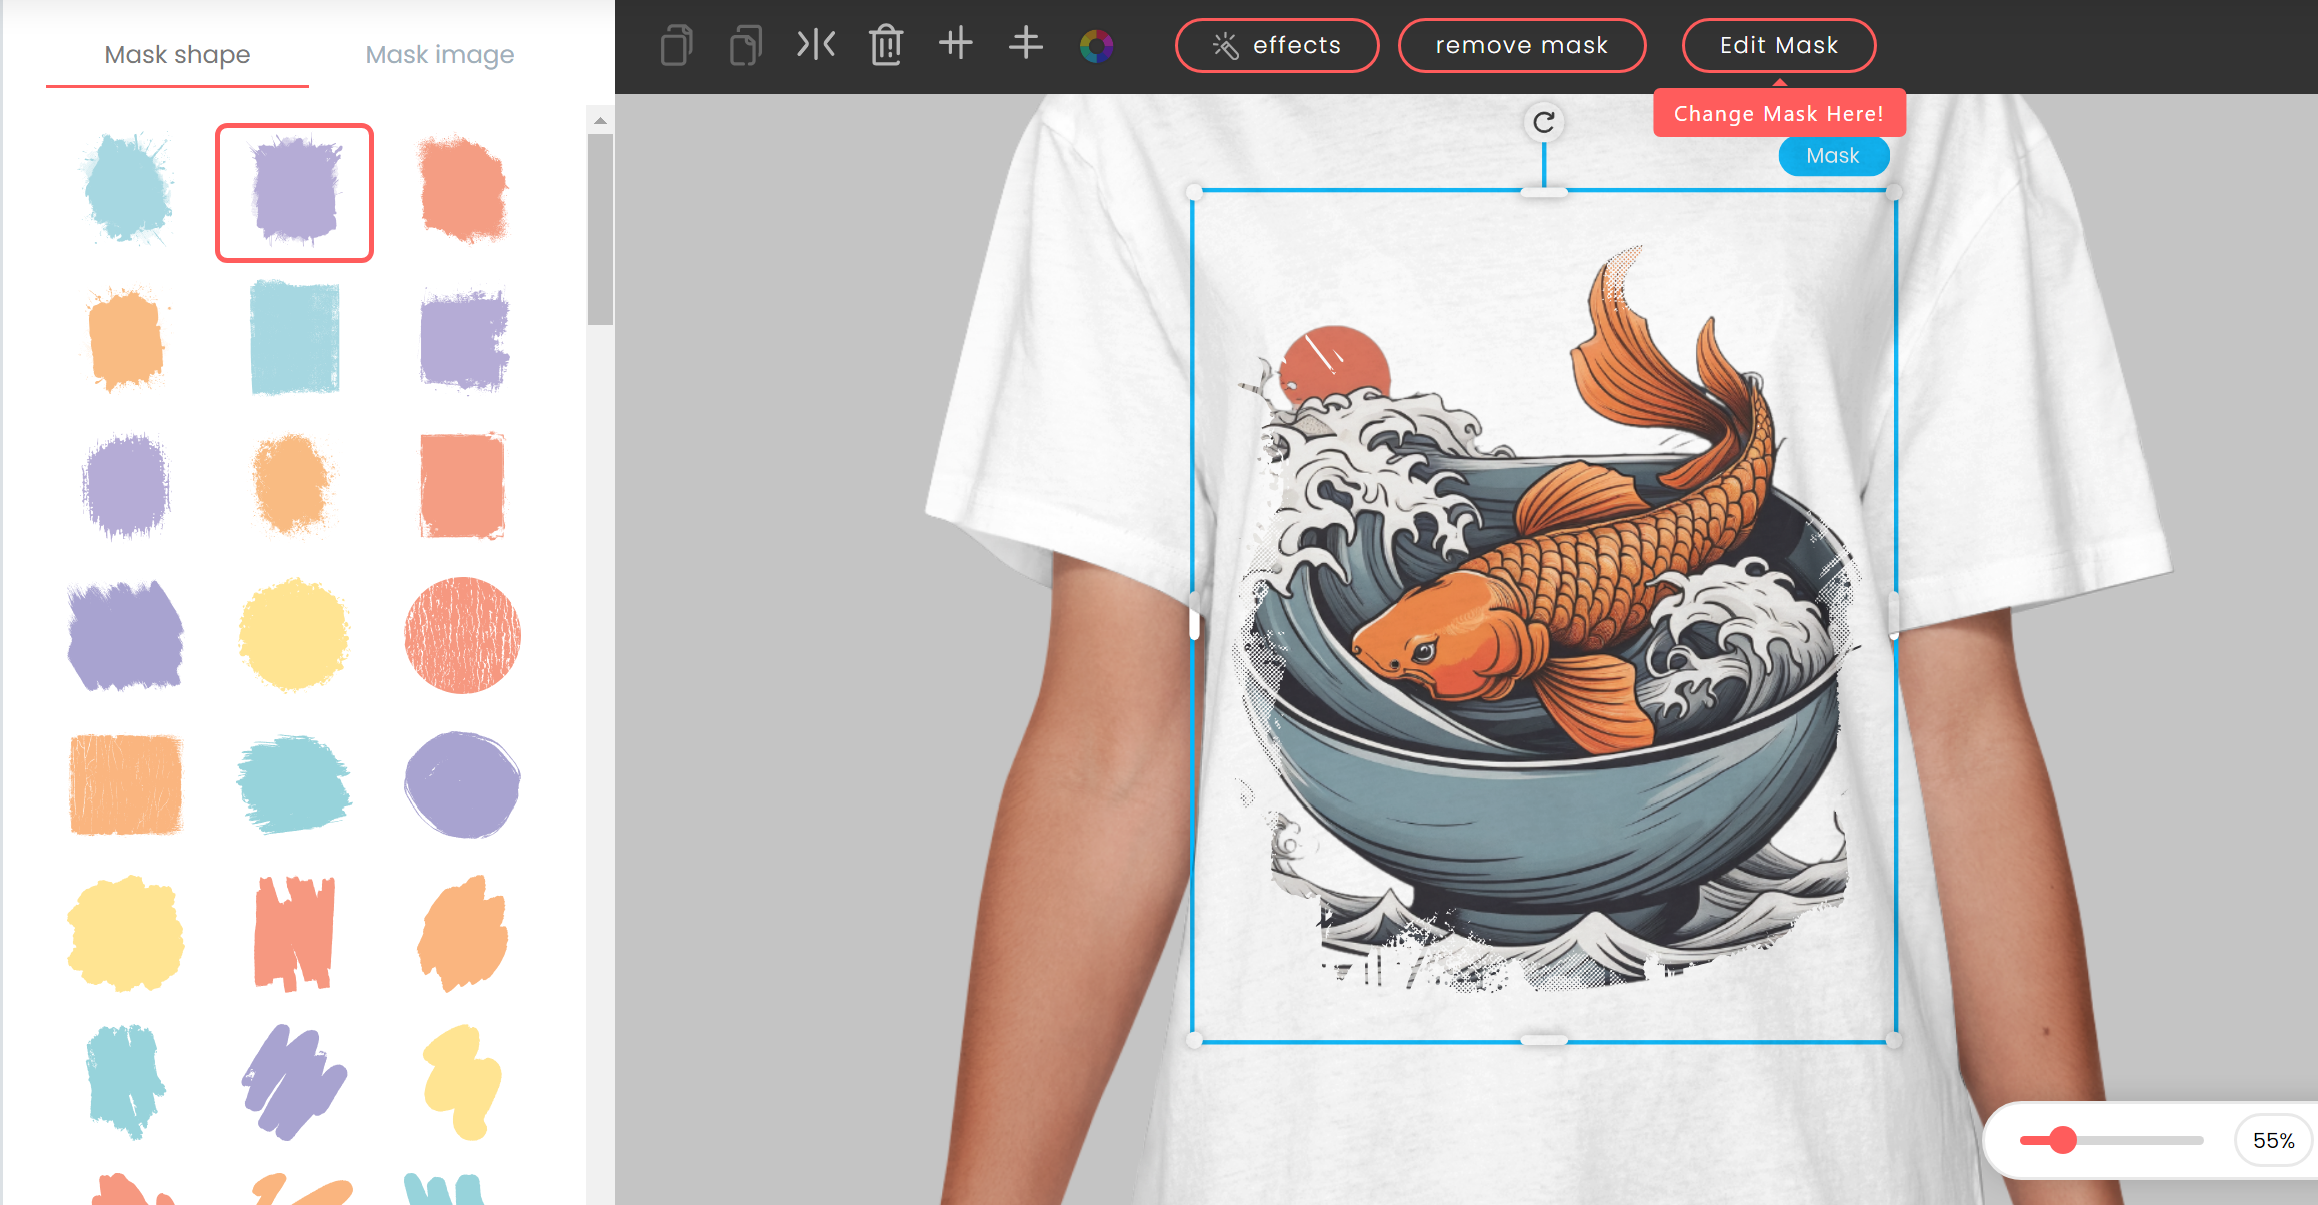Viewport: 2318px width, 1205px height.
Task: Click the 55% zoom value field
Action: click(2274, 1140)
